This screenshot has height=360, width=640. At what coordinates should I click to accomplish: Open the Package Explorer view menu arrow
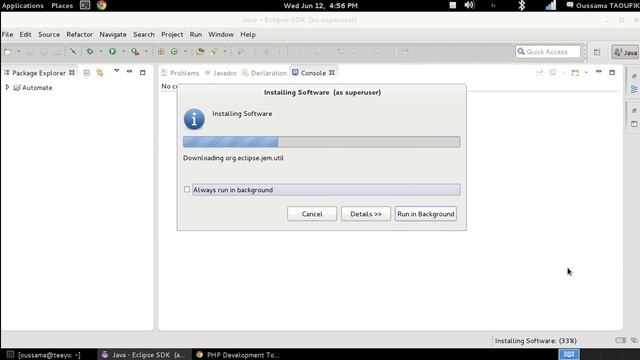[x=116, y=71]
